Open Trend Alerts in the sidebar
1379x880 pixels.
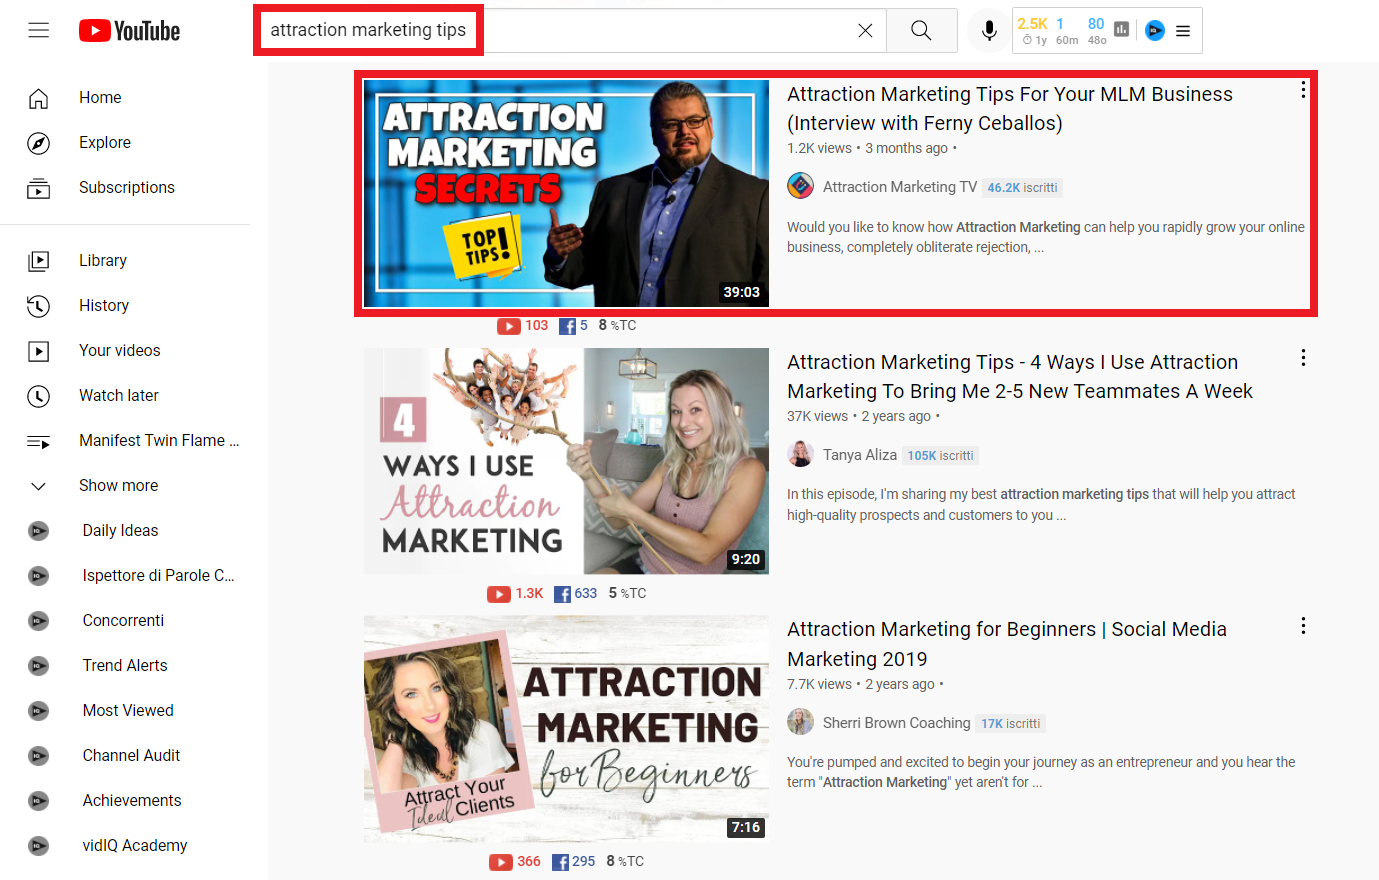tap(125, 665)
